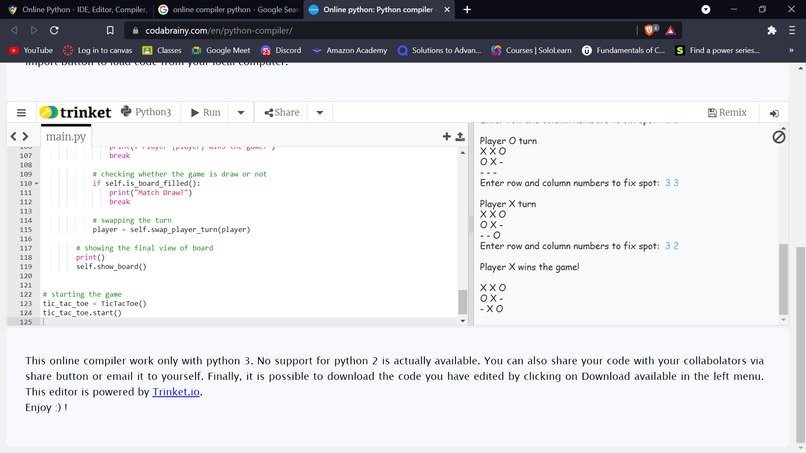This screenshot has height=453, width=806.
Task: Click the editor scrollbar down arrow
Action: (x=463, y=321)
